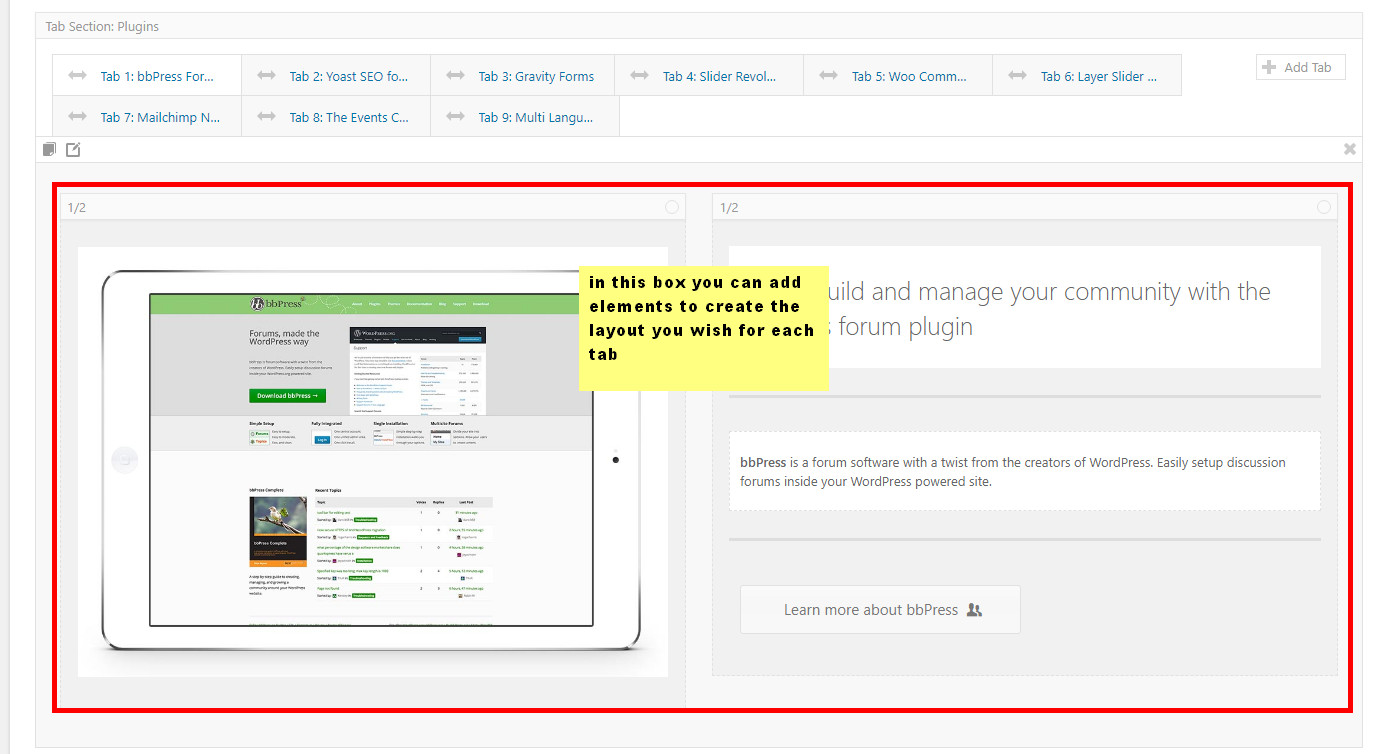
Task: Click the circle icon on the left 1/2 column
Action: (x=672, y=207)
